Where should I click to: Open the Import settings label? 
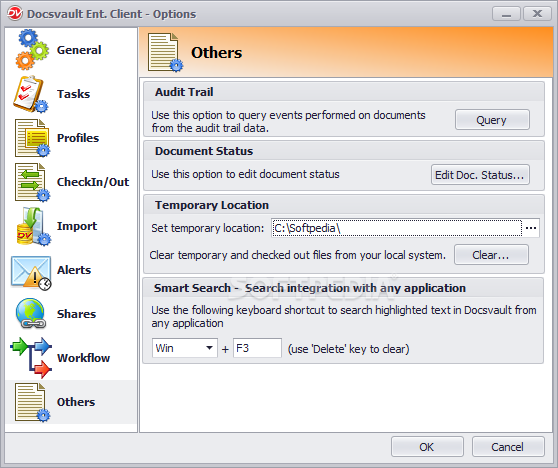(77, 226)
